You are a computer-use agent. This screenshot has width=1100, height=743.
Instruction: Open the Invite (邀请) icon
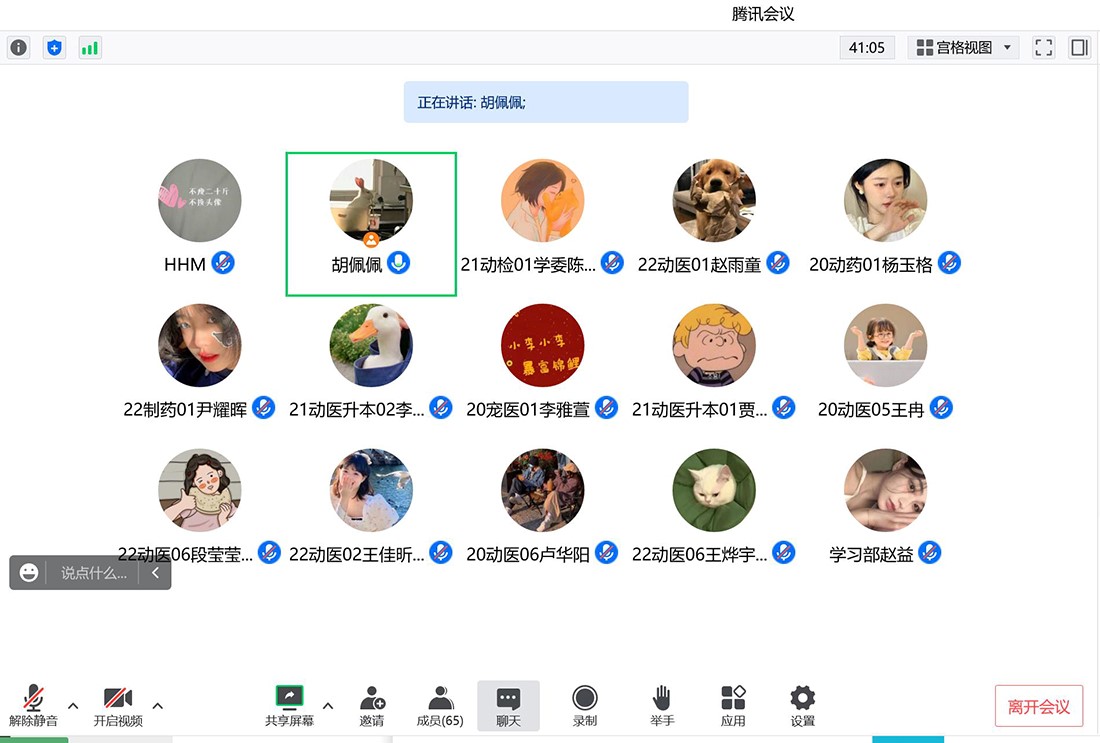point(372,705)
